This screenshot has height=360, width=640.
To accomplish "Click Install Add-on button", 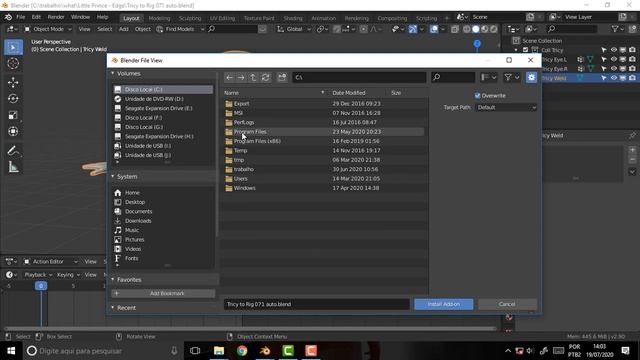I will point(444,304).
